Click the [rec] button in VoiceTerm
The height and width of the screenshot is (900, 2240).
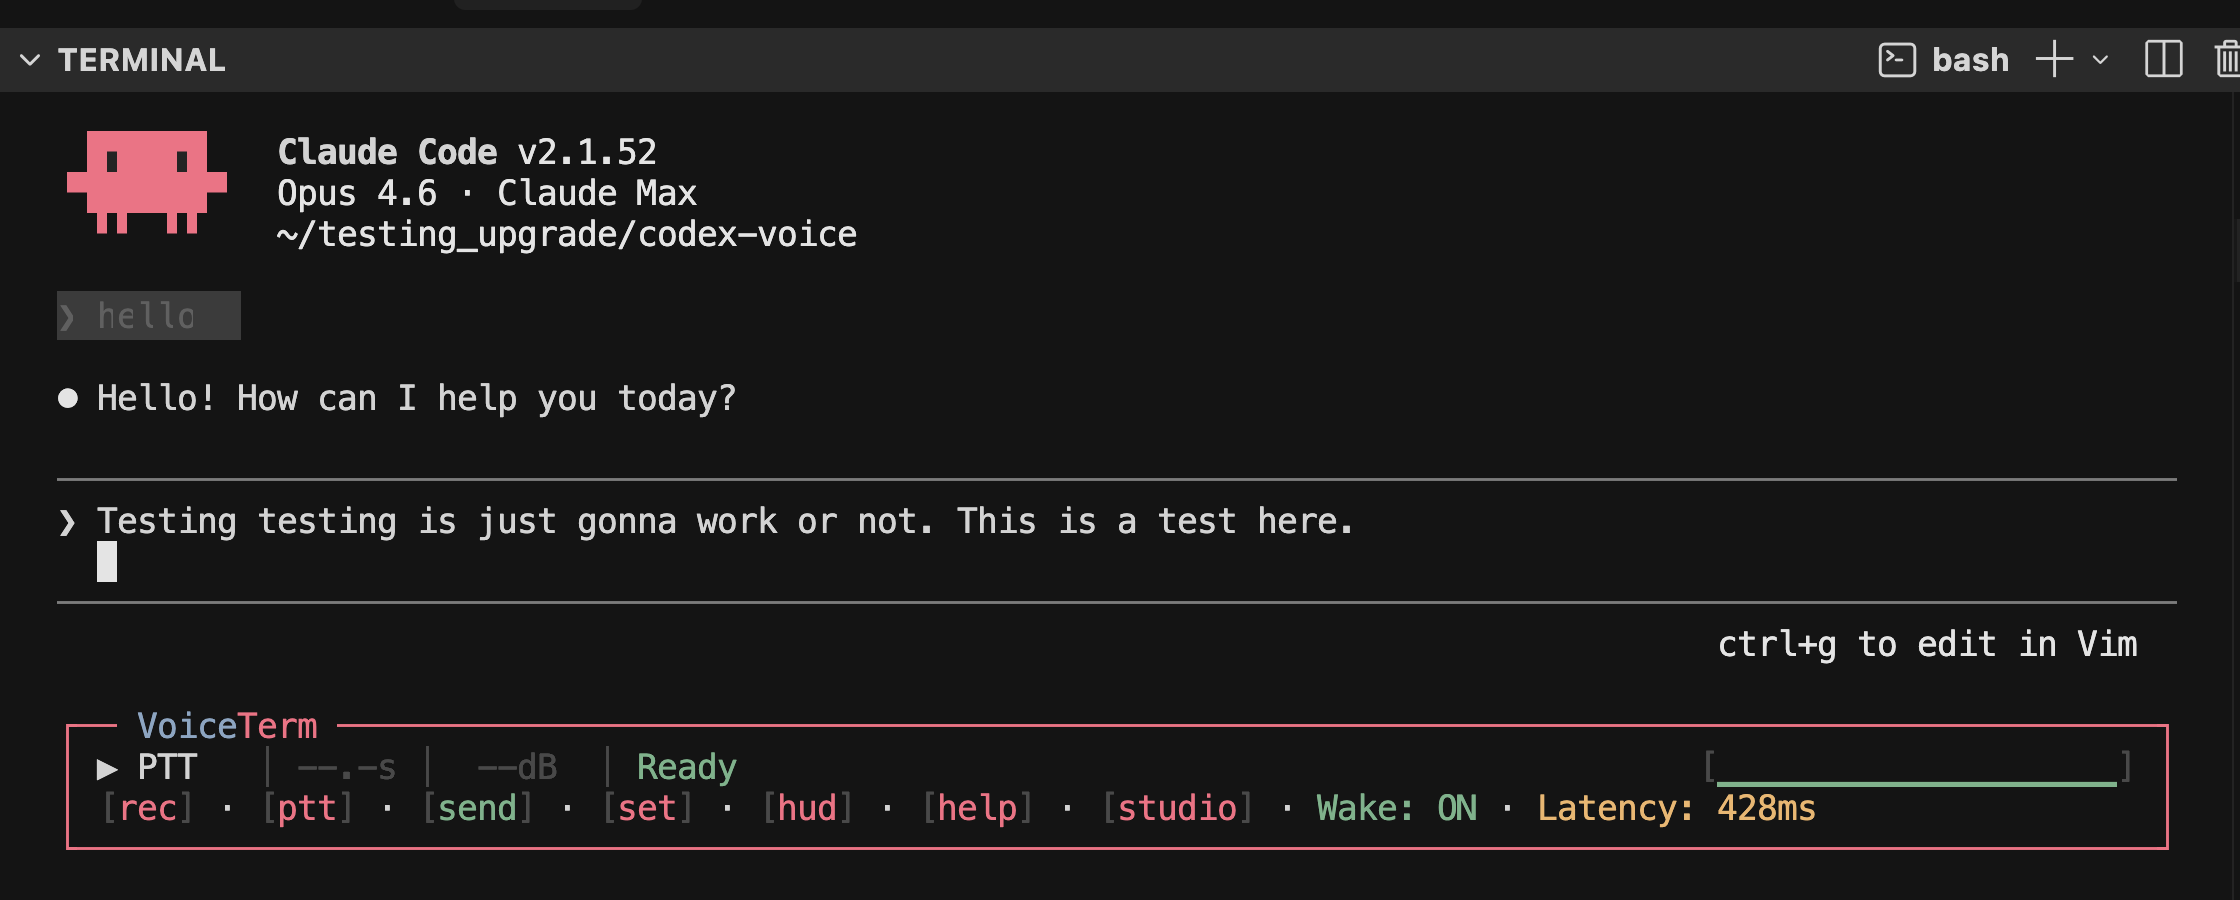pyautogui.click(x=148, y=808)
